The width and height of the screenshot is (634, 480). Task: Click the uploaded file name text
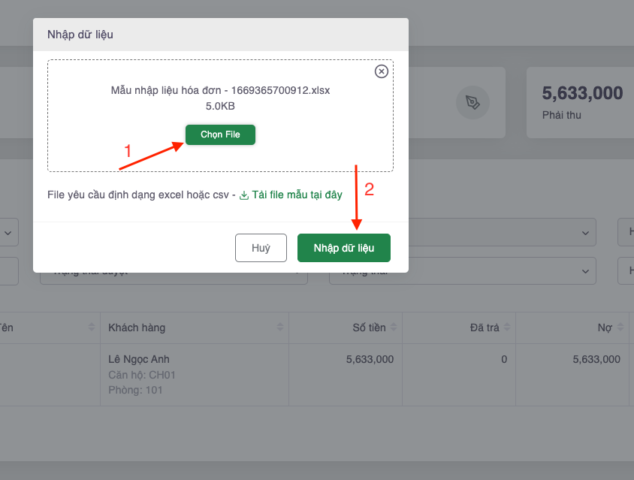click(x=220, y=90)
